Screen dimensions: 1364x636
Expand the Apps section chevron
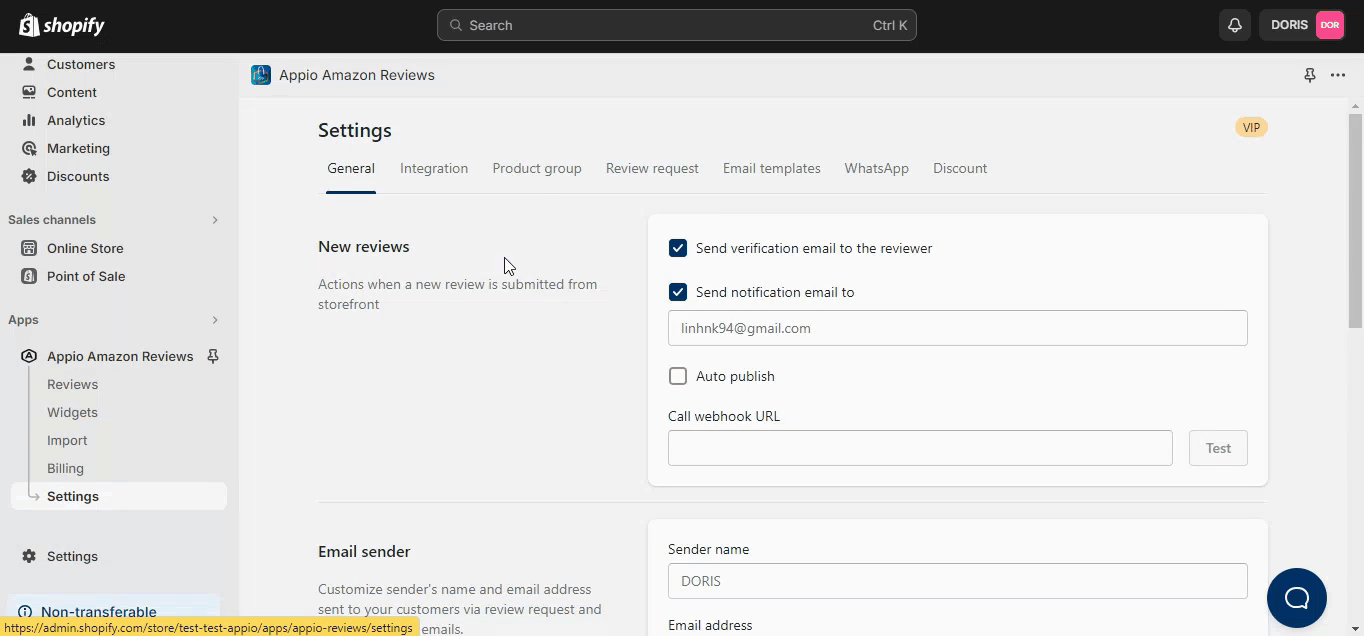[x=214, y=320]
